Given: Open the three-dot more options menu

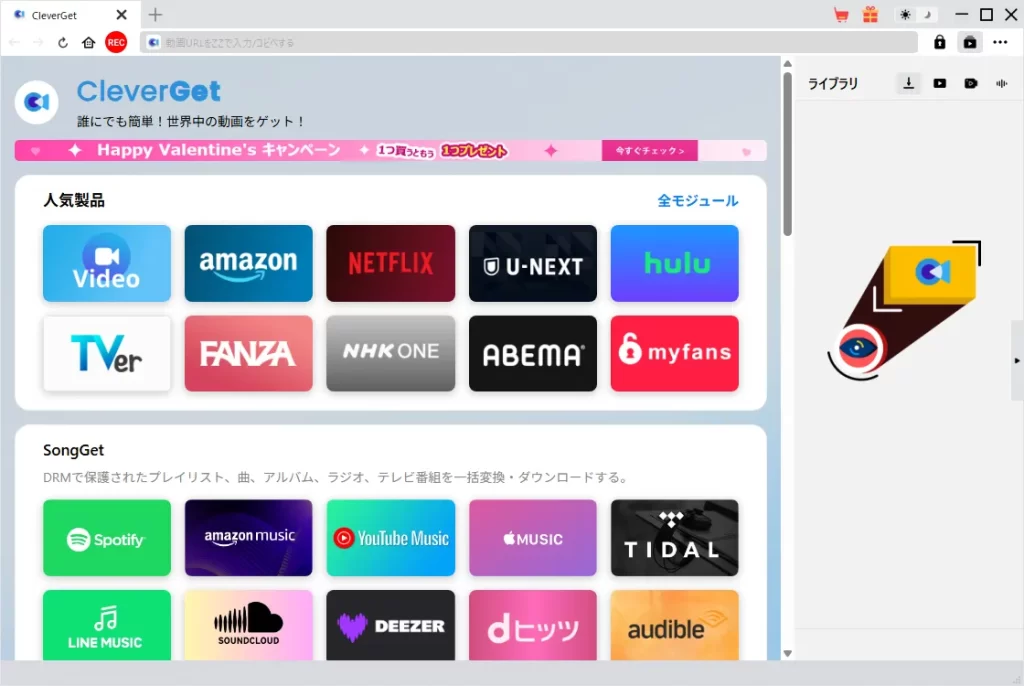Looking at the screenshot, I should coord(1000,42).
